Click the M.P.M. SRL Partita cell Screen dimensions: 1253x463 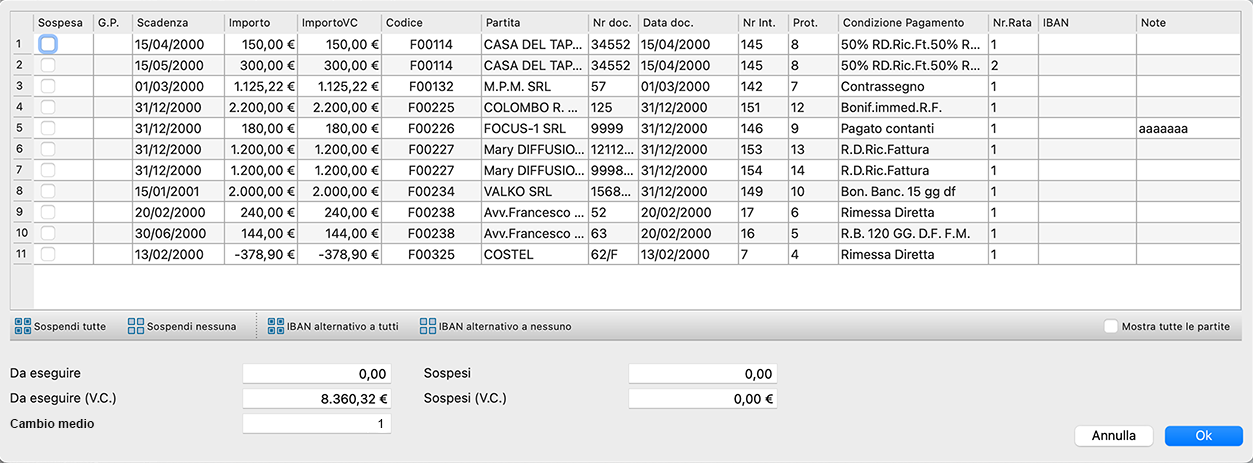532,86
